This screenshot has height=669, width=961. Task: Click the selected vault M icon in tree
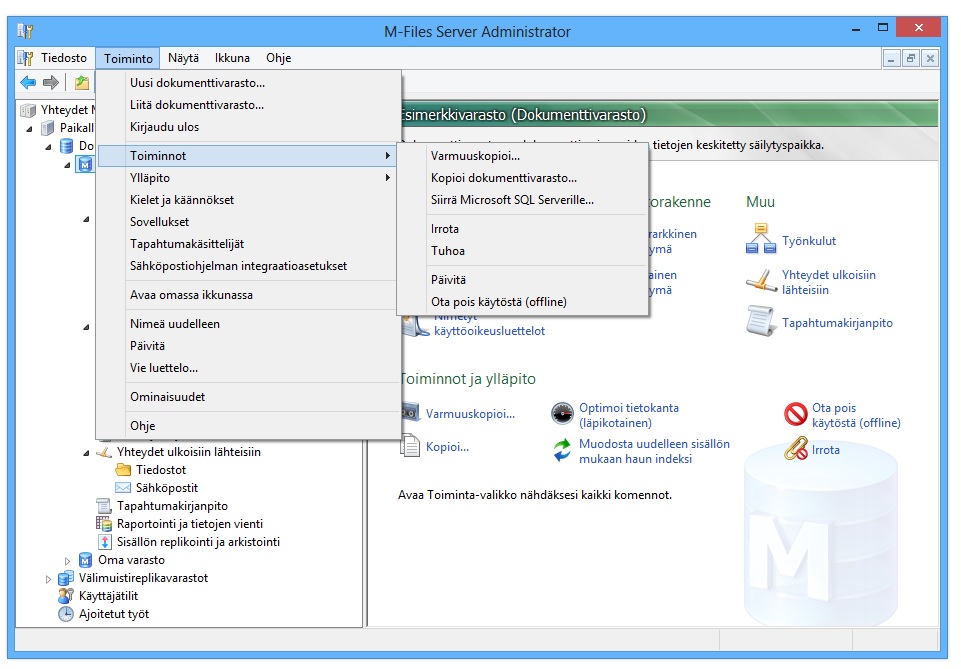coord(85,164)
